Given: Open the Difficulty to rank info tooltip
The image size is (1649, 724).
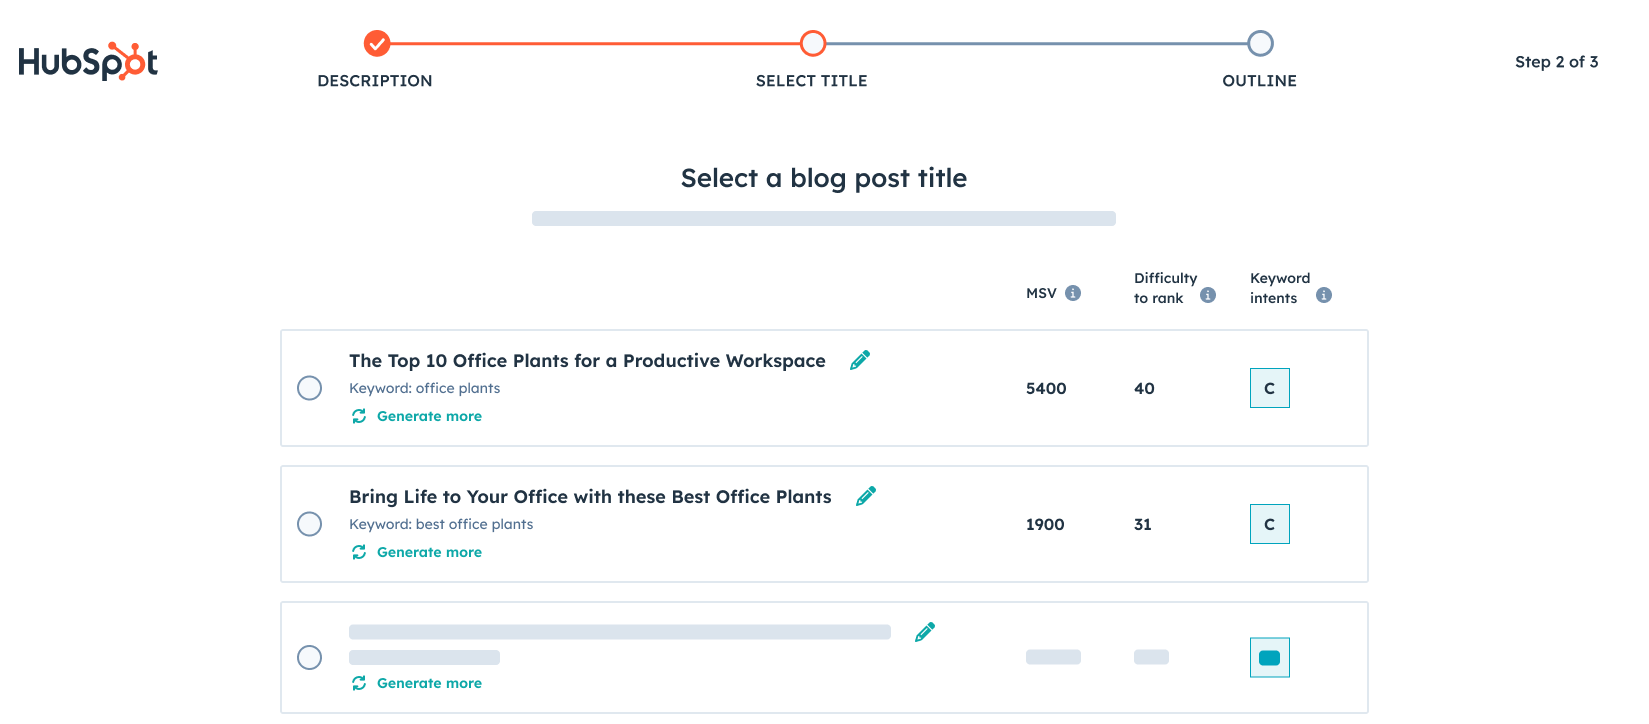Looking at the screenshot, I should (1207, 295).
